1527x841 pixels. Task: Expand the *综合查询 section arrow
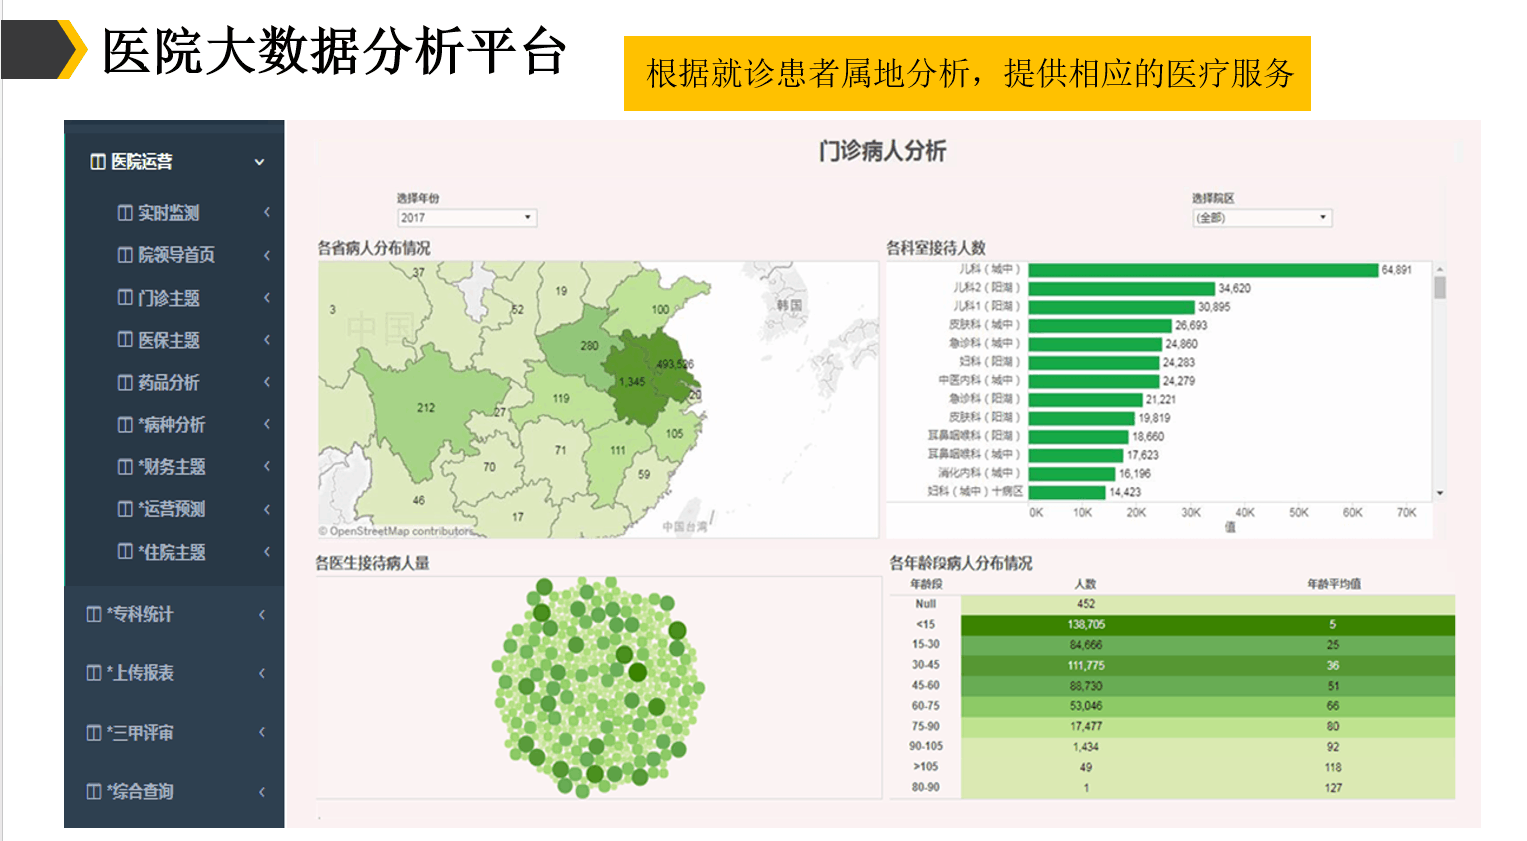(262, 792)
